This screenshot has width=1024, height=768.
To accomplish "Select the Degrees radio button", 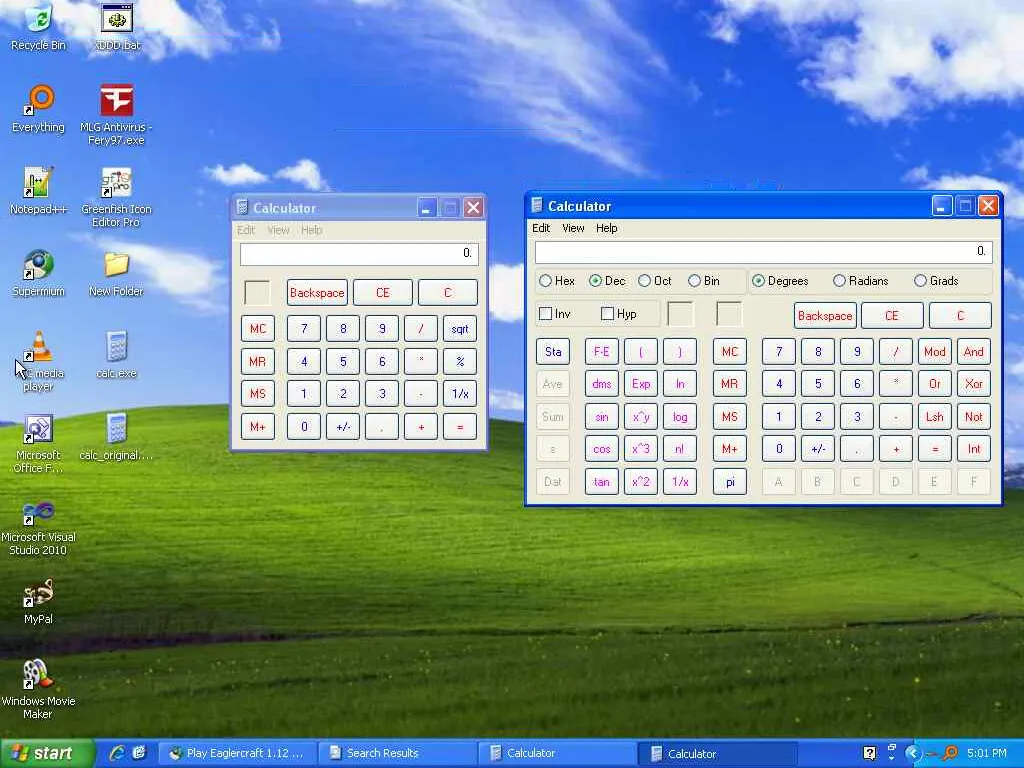I will click(780, 281).
